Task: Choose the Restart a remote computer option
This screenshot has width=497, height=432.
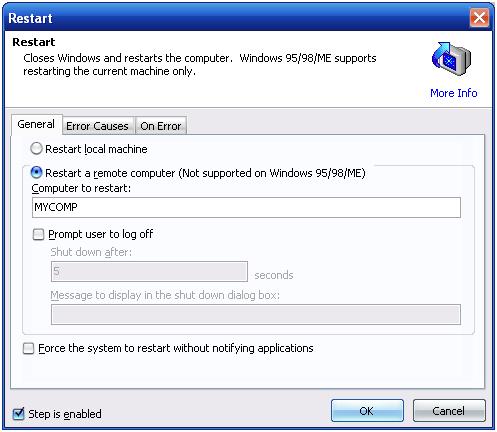Action: coord(36,173)
